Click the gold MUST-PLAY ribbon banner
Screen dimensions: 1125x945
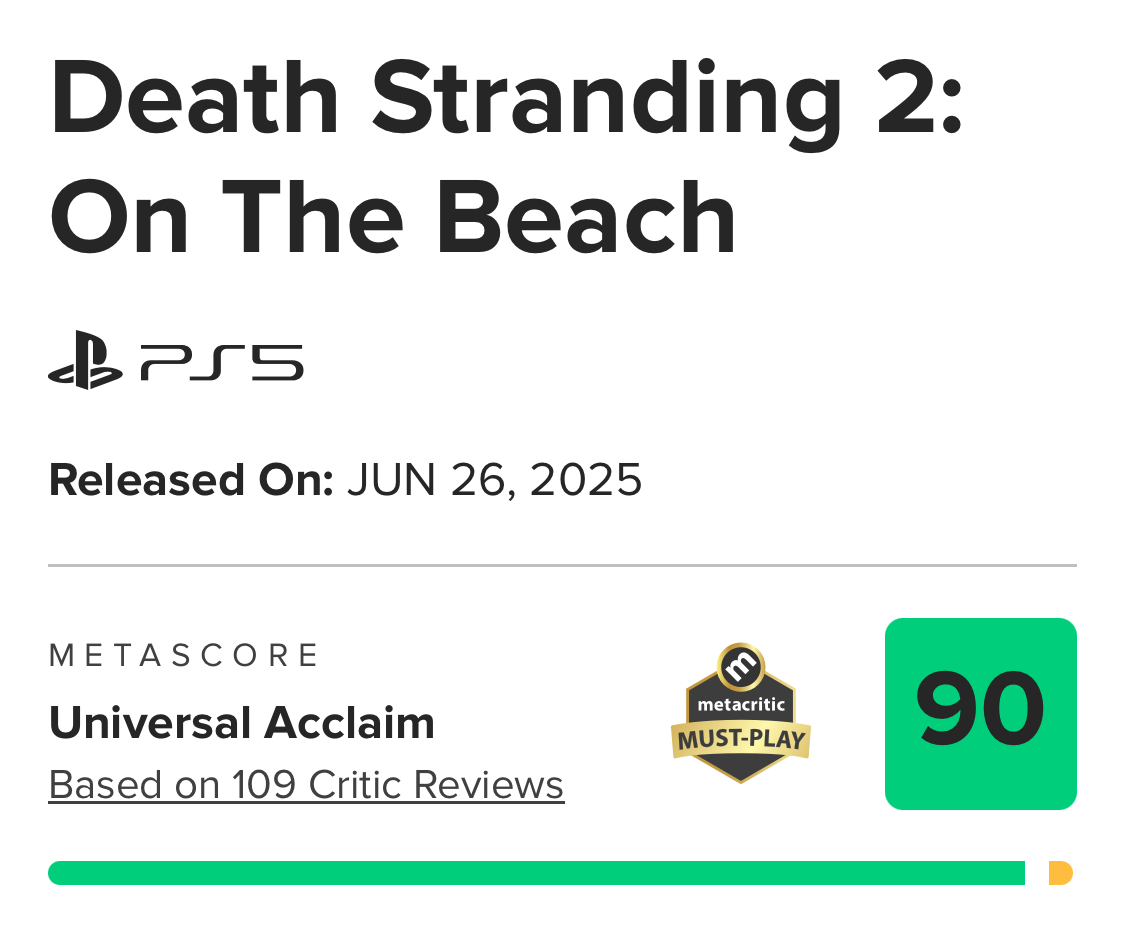741,740
